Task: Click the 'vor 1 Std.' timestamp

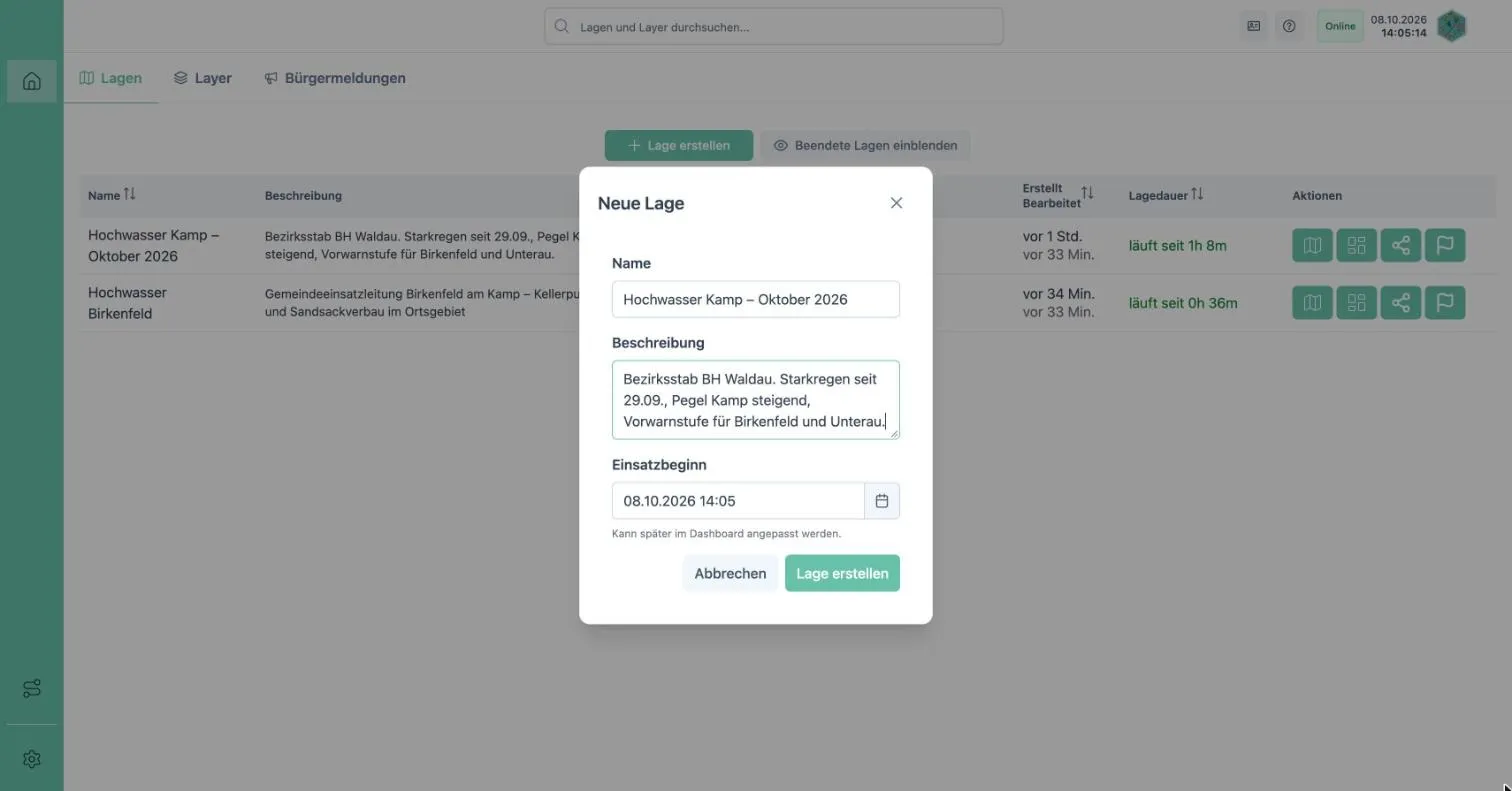Action: pyautogui.click(x=1052, y=236)
